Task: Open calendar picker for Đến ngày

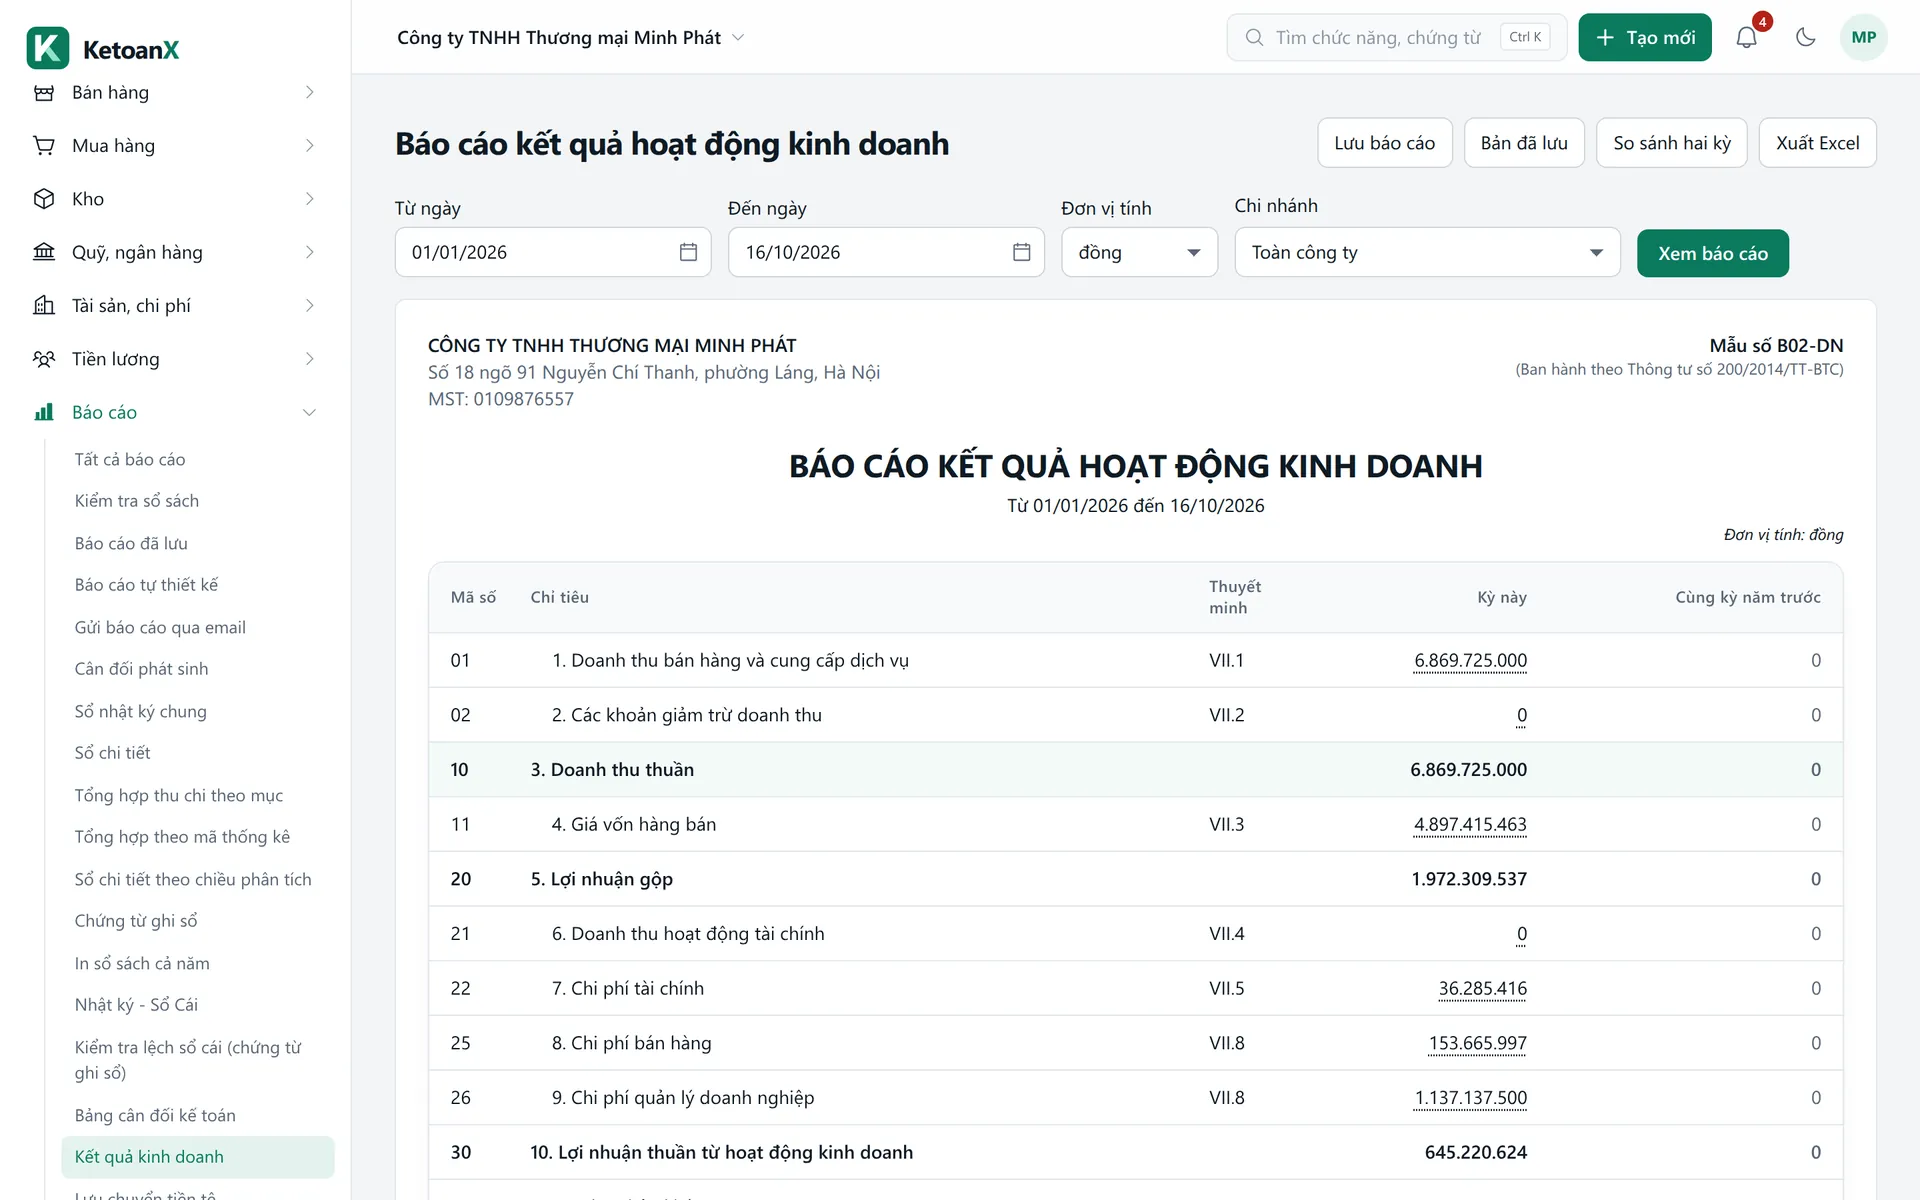Action: (1021, 252)
